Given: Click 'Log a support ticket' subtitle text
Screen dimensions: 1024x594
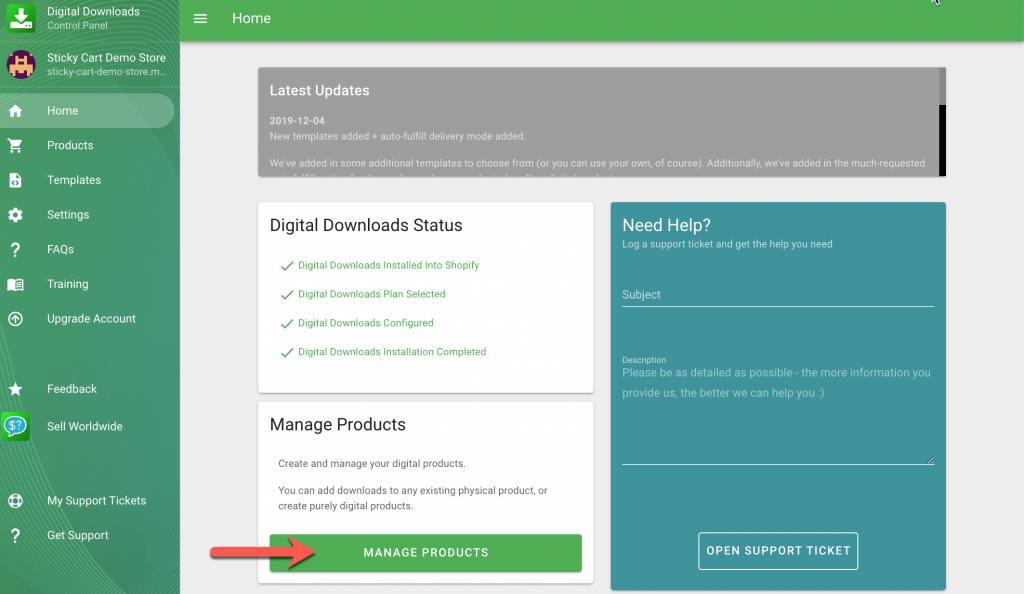Looking at the screenshot, I should 727,244.
